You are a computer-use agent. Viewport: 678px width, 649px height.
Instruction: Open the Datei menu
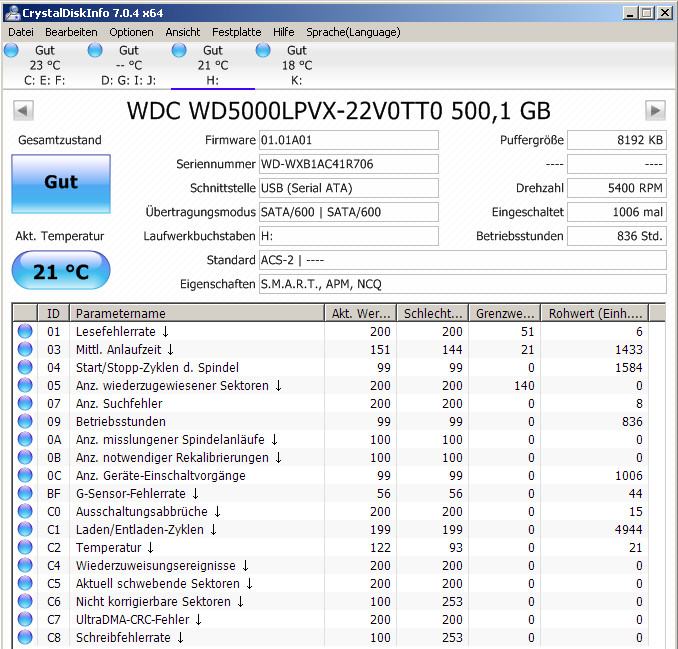21,32
